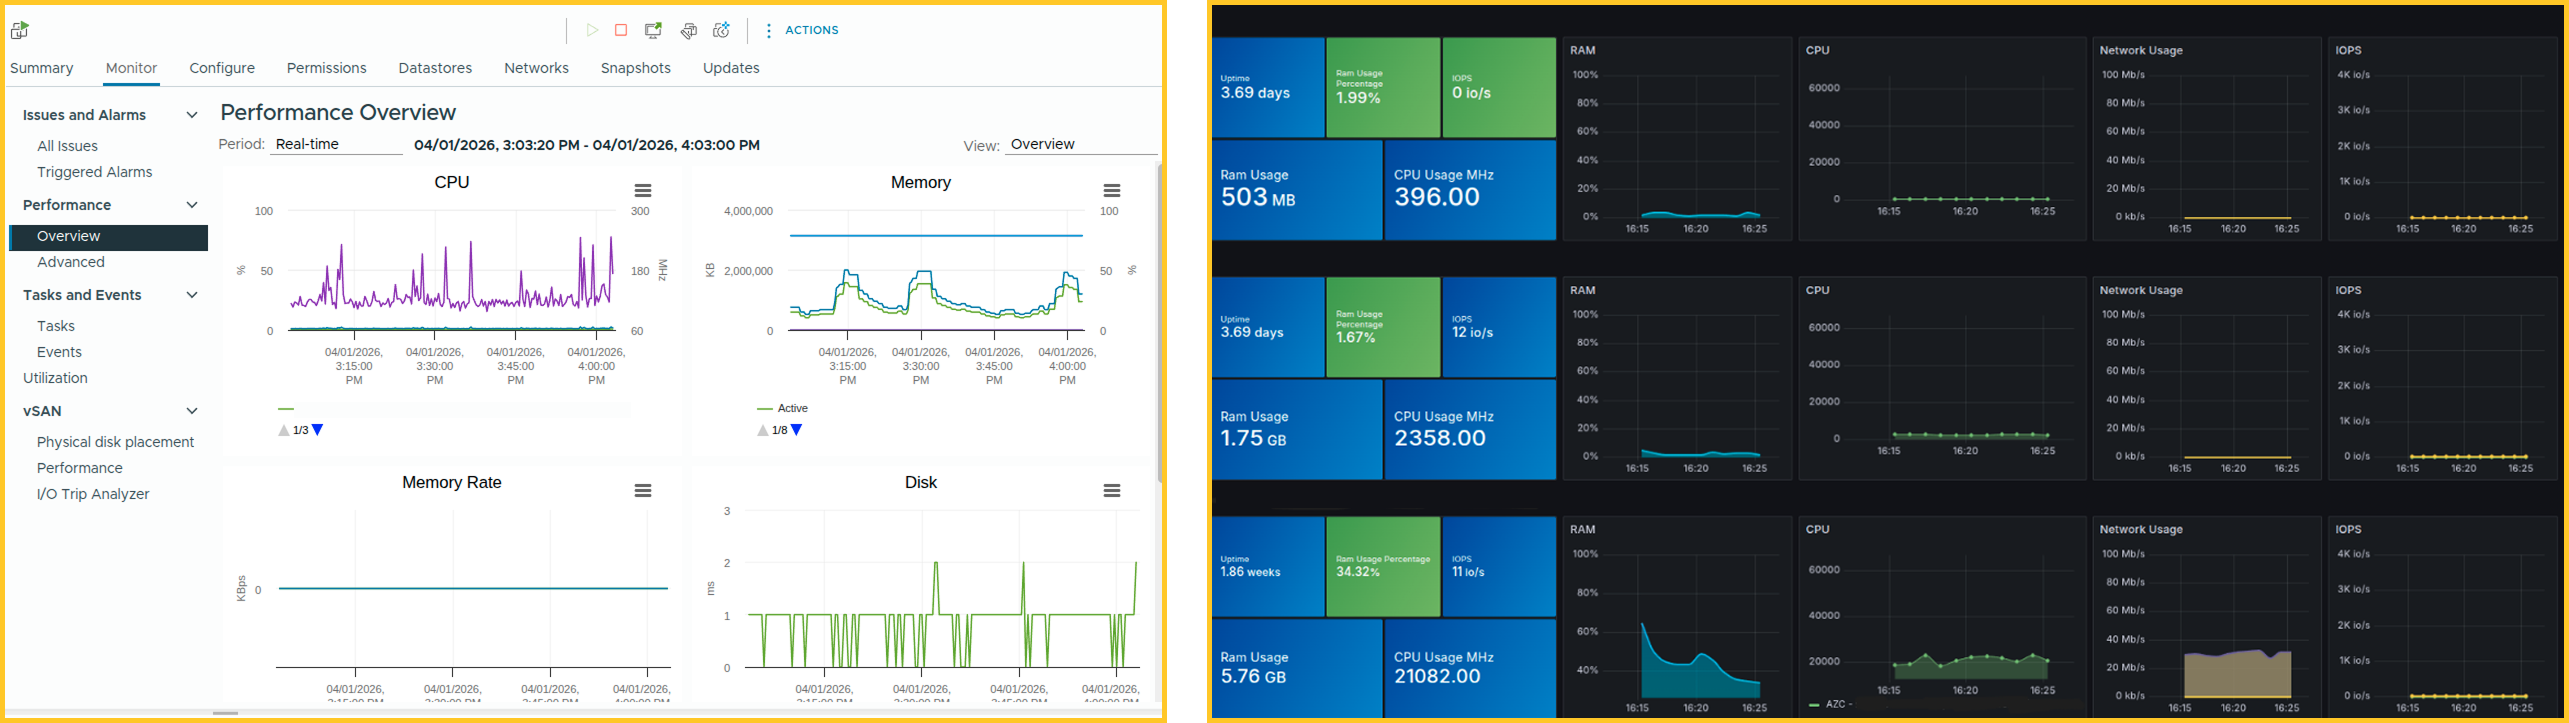This screenshot has height=723, width=2569.
Task: Click blue next-page arrow beside 1/8 legend
Action: [x=797, y=430]
